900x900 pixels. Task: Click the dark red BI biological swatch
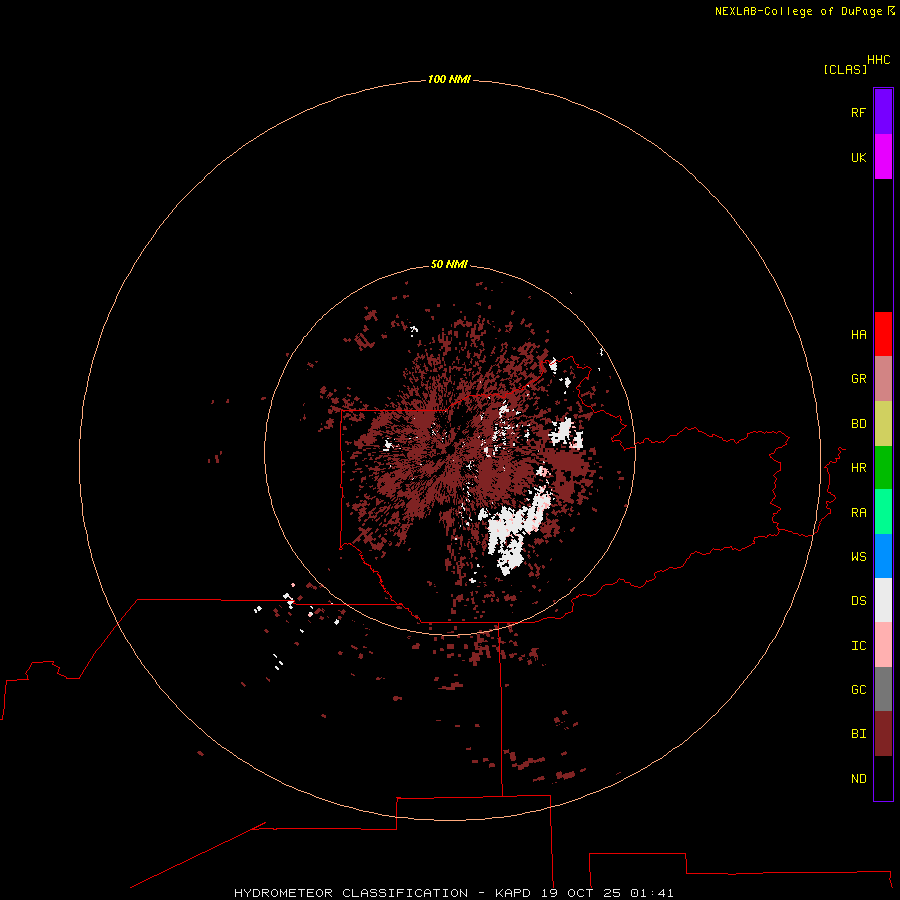pyautogui.click(x=883, y=734)
